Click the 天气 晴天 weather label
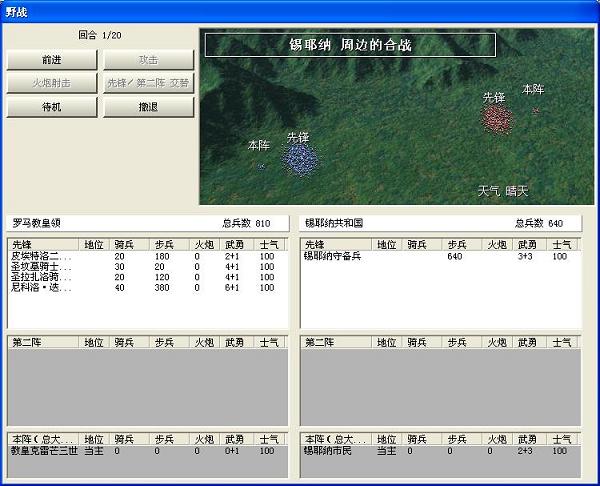Image resolution: width=600 pixels, height=486 pixels. 503,191
